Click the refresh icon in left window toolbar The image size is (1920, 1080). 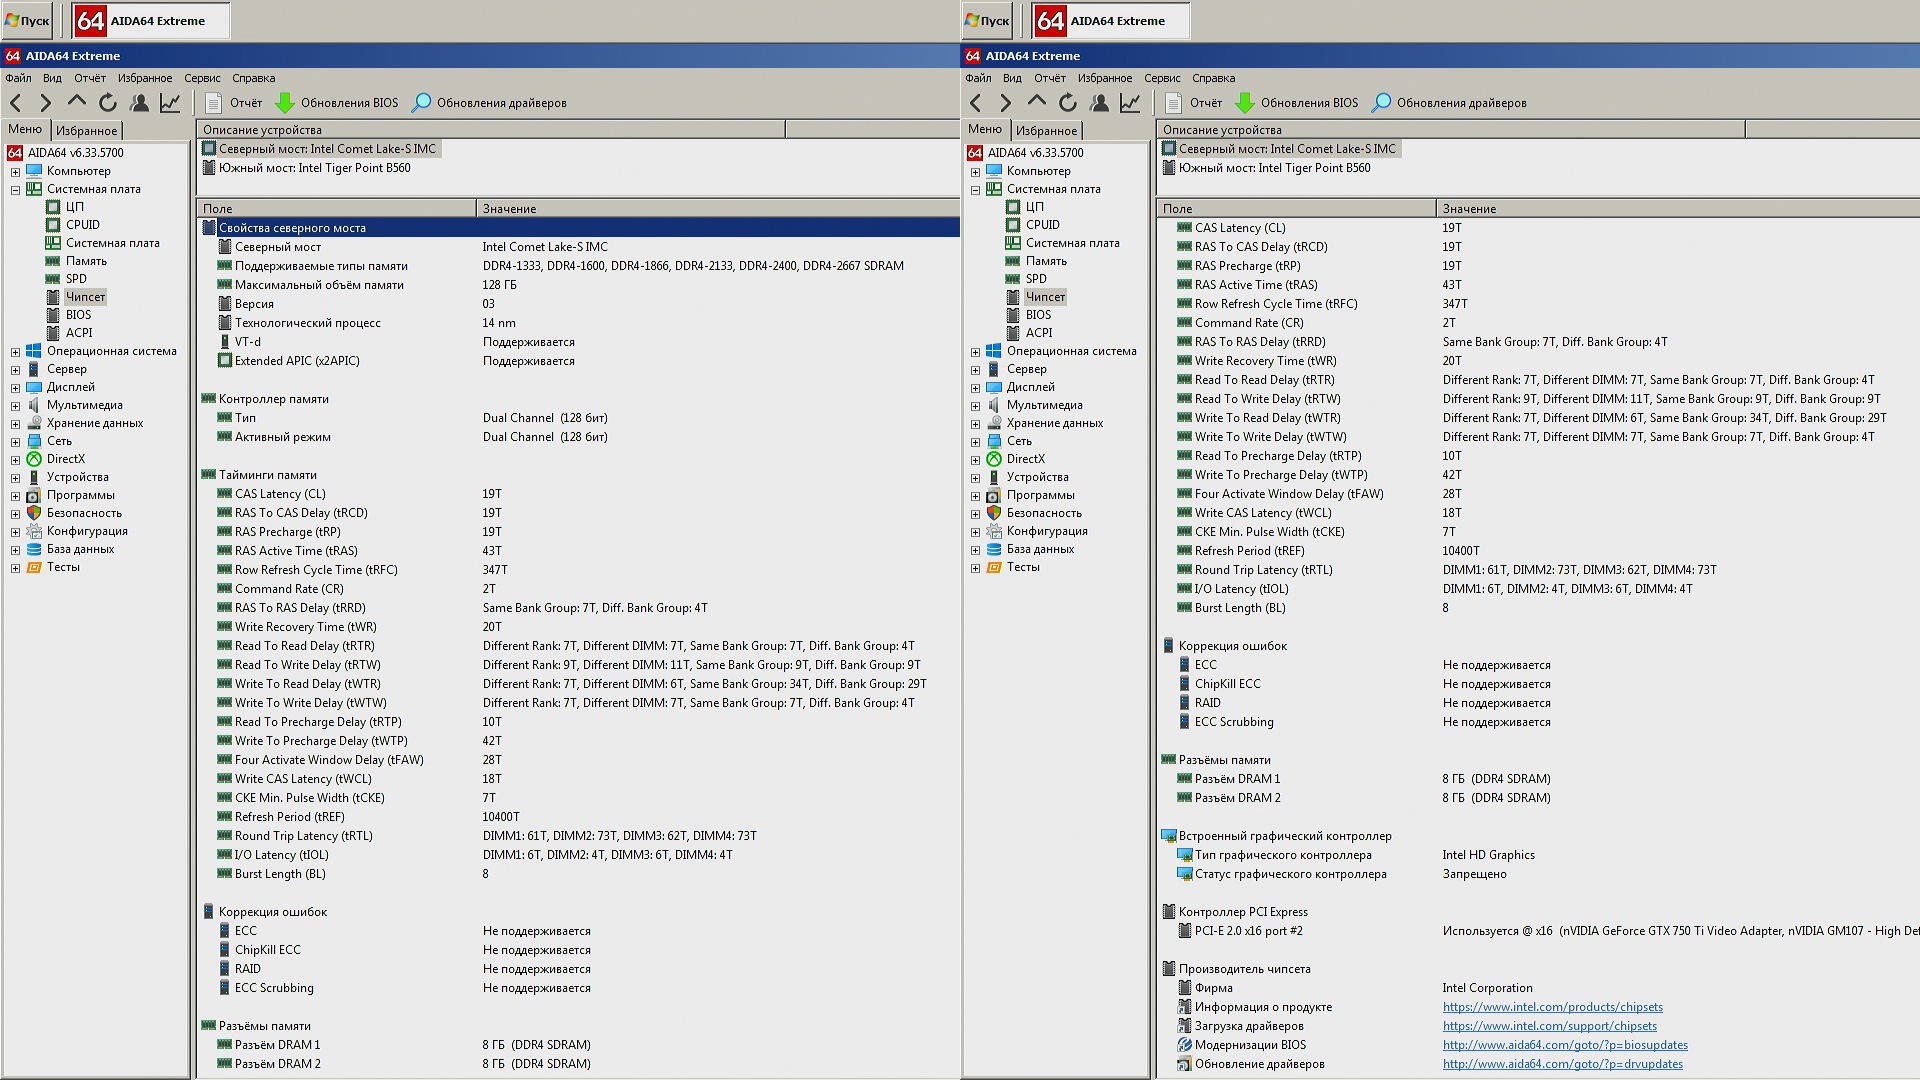108,103
